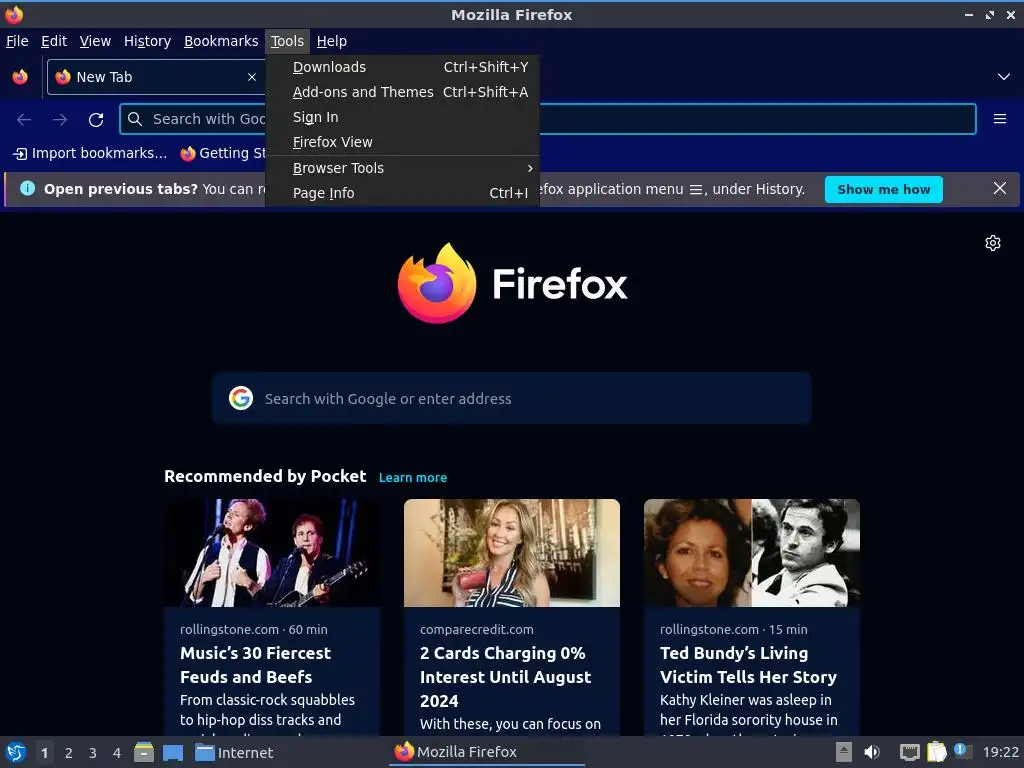The width and height of the screenshot is (1024, 768).
Task: Open the View menu
Action: point(95,41)
